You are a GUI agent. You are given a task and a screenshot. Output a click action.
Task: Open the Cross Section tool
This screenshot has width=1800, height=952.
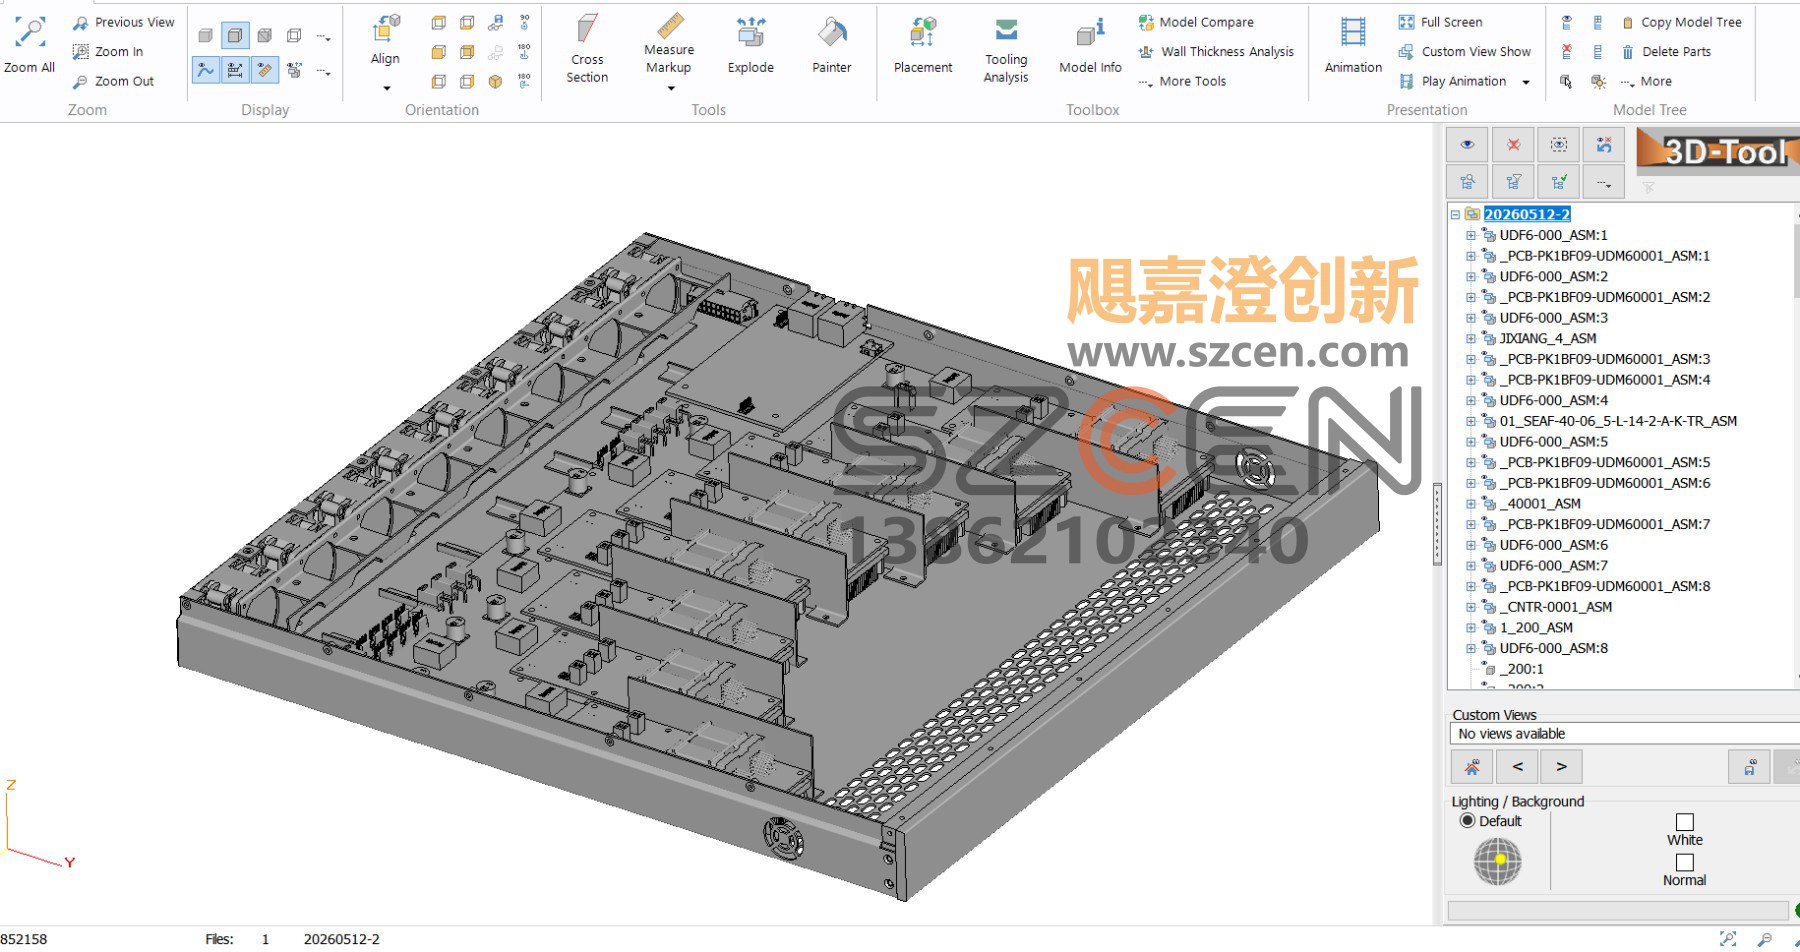pos(587,48)
